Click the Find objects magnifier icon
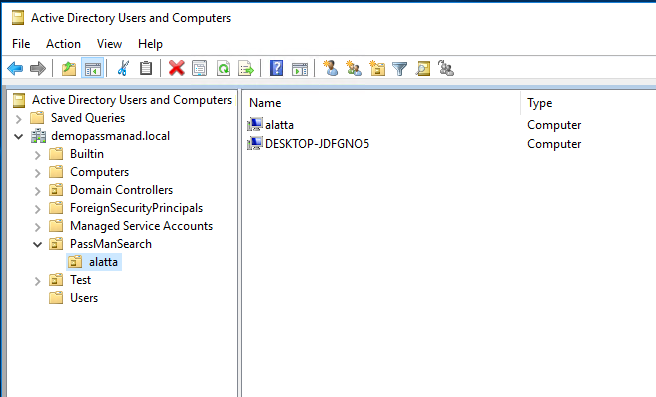This screenshot has height=397, width=656. [x=423, y=68]
